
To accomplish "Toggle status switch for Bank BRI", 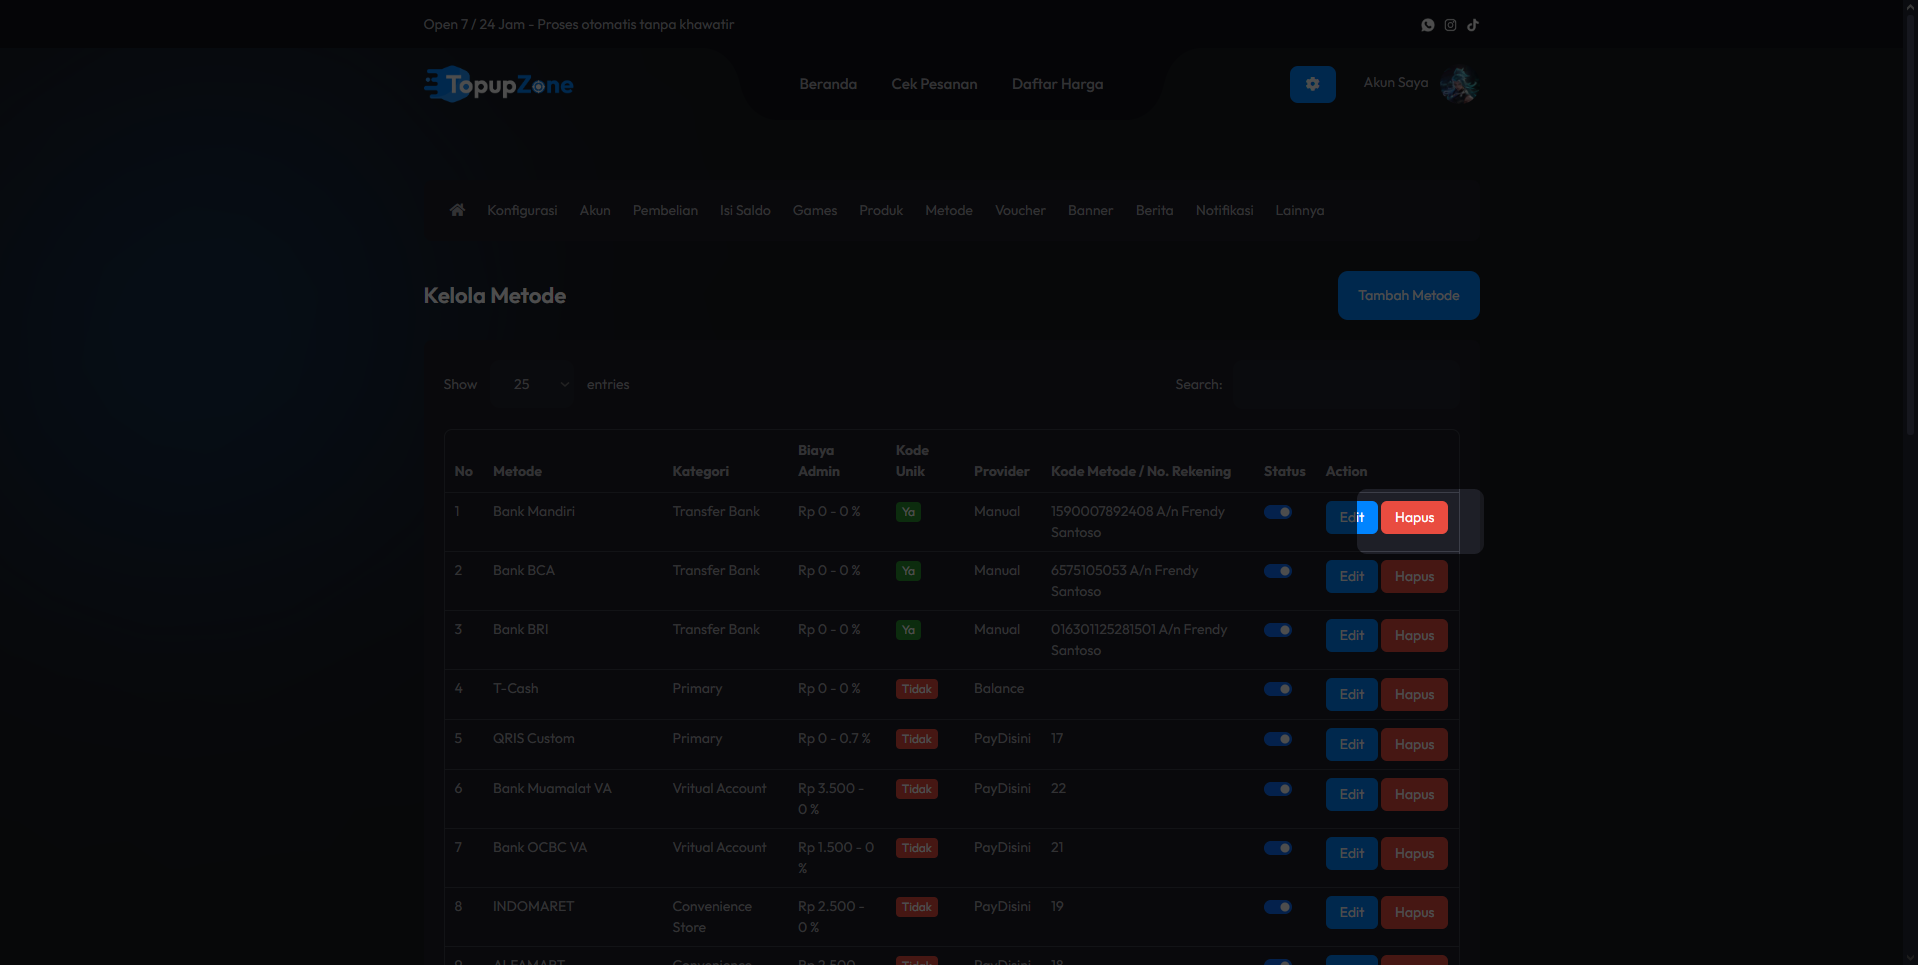I will [x=1278, y=630].
